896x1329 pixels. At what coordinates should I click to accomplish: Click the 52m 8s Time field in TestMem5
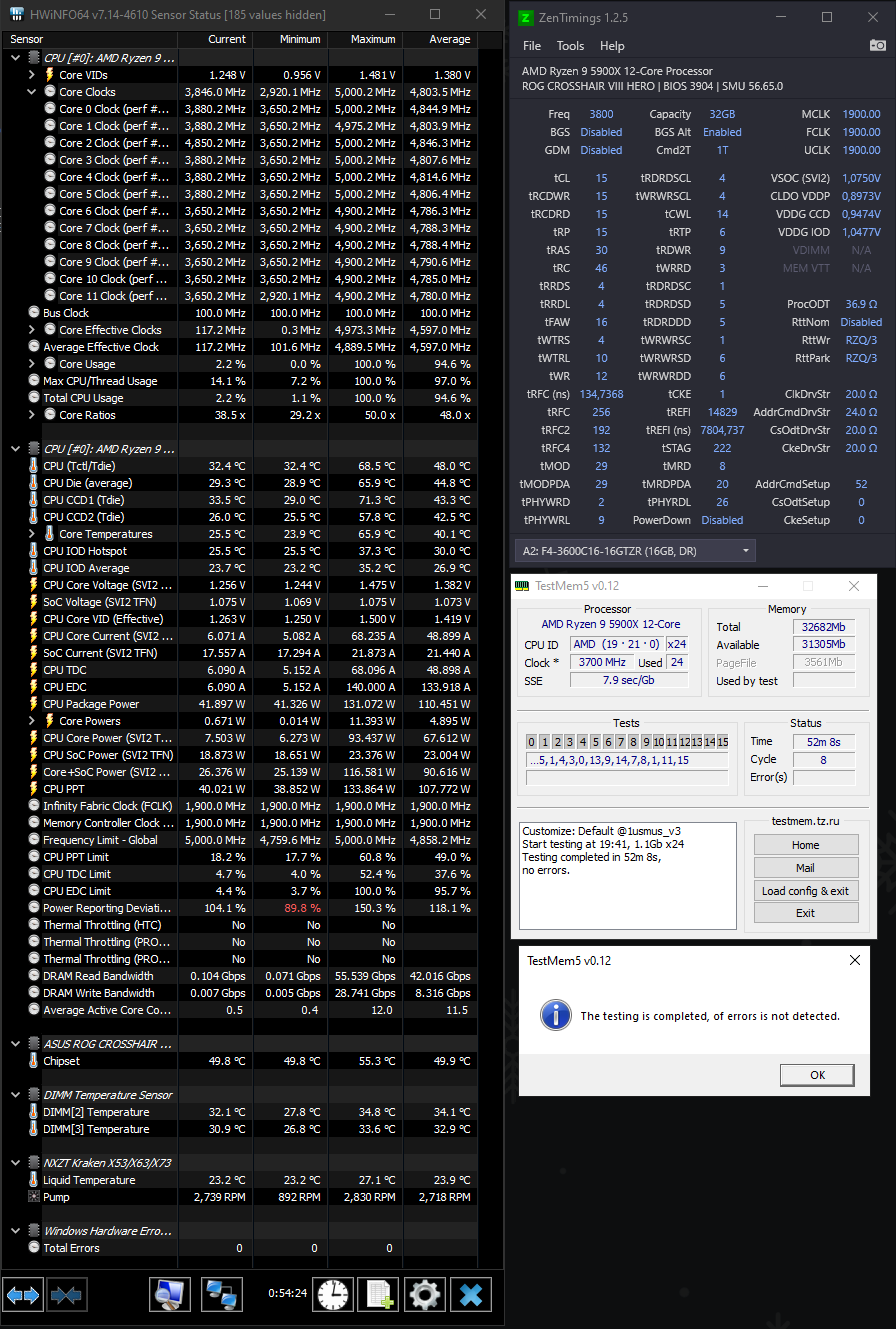(x=824, y=741)
